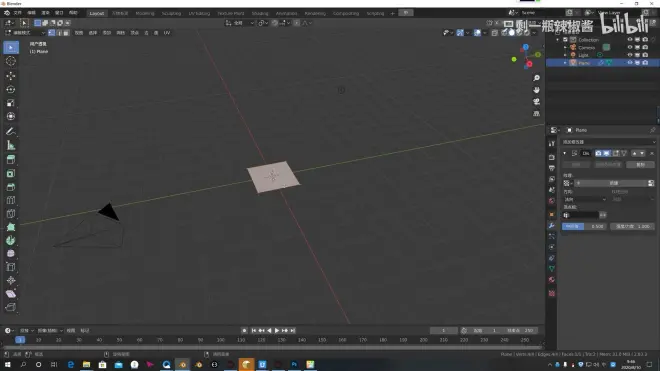Image resolution: width=660 pixels, height=371 pixels.
Task: Open the Edit Mode selector dropdown
Action: click(25, 33)
